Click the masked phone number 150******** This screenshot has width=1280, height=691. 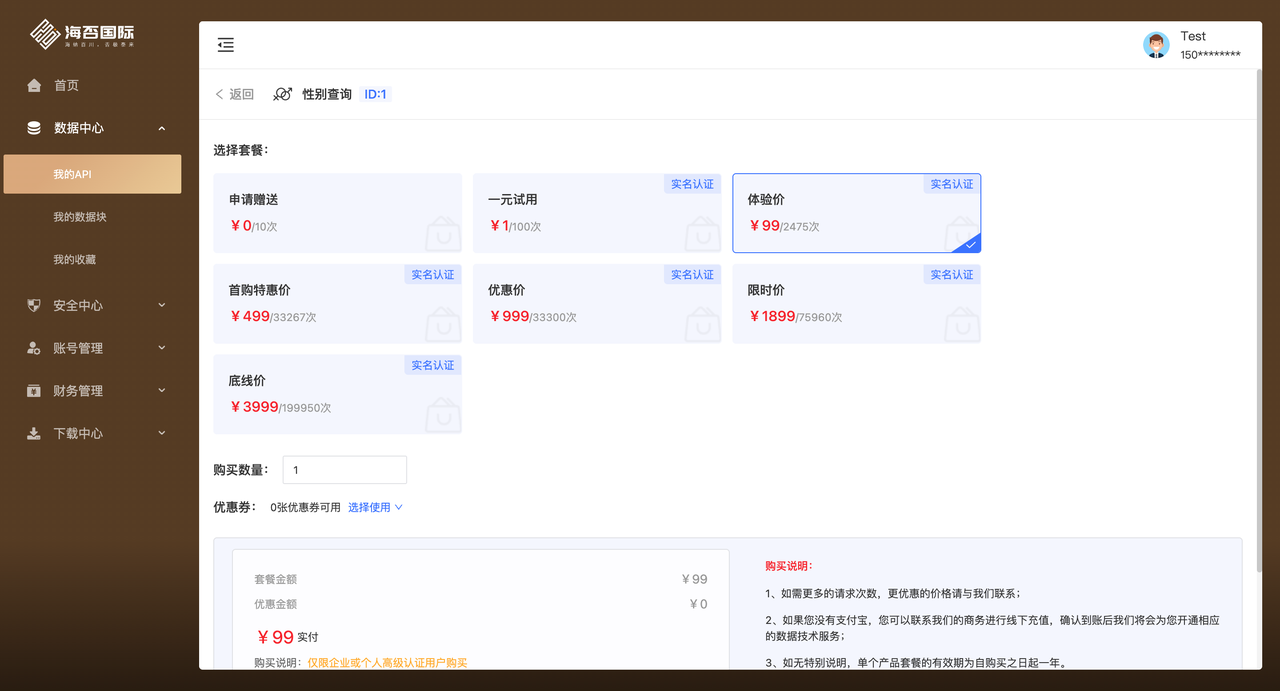point(1210,55)
